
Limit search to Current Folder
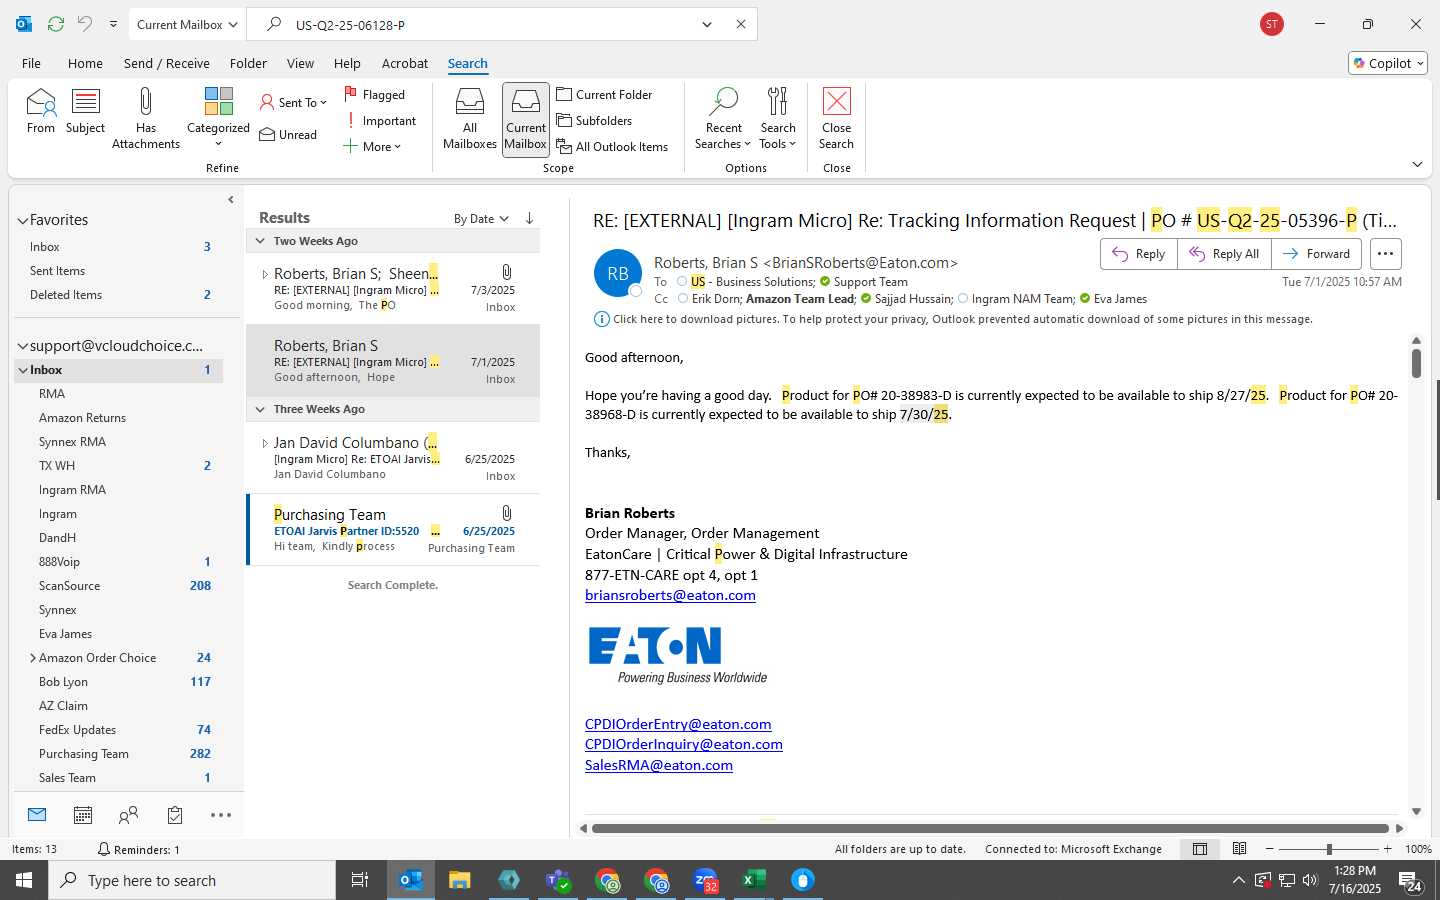[605, 94]
